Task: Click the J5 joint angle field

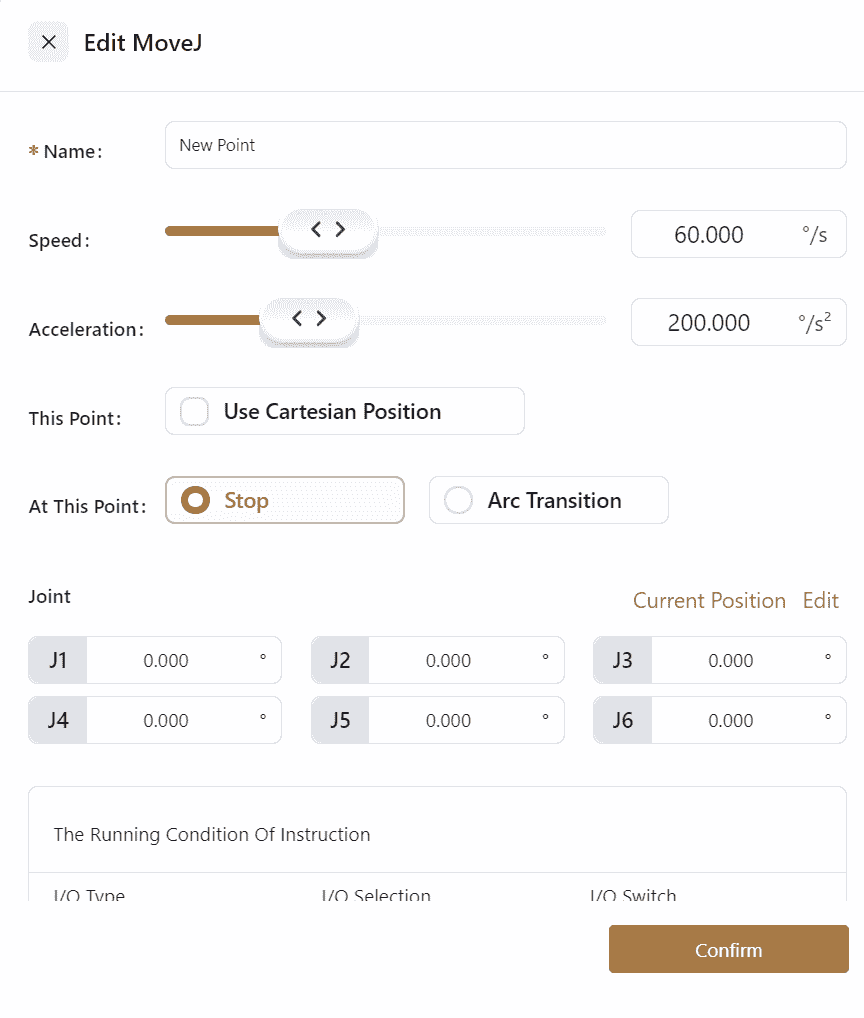Action: point(449,720)
